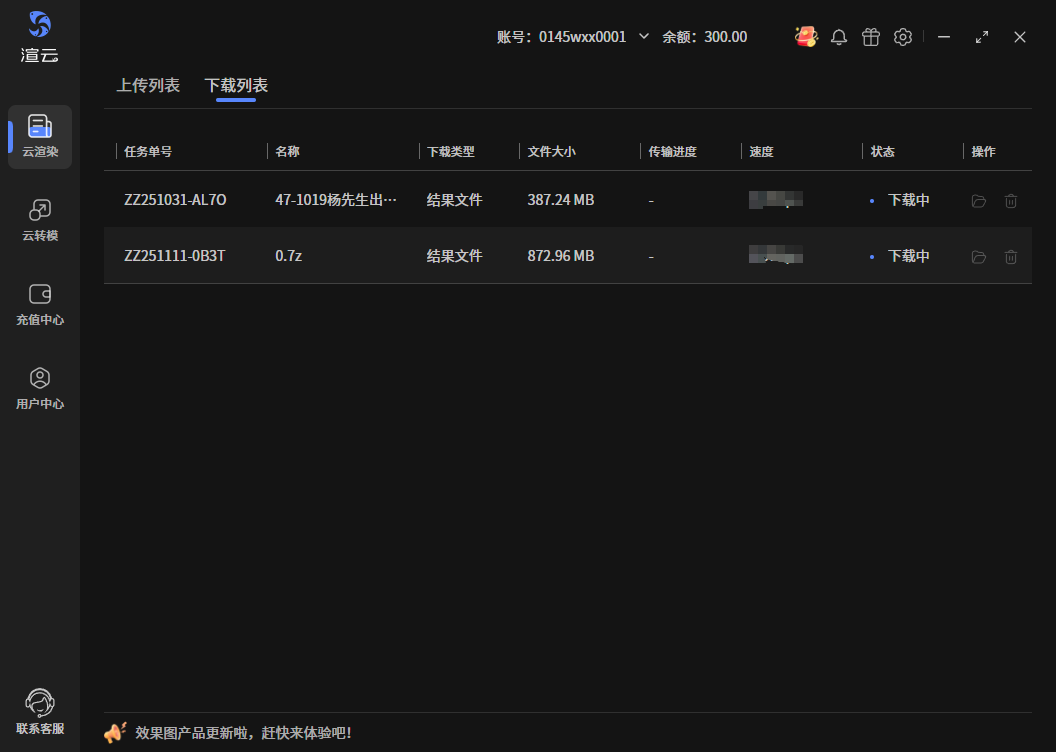
Task: Expand the account 0145wxx0001 dropdown
Action: pyautogui.click(x=643, y=37)
